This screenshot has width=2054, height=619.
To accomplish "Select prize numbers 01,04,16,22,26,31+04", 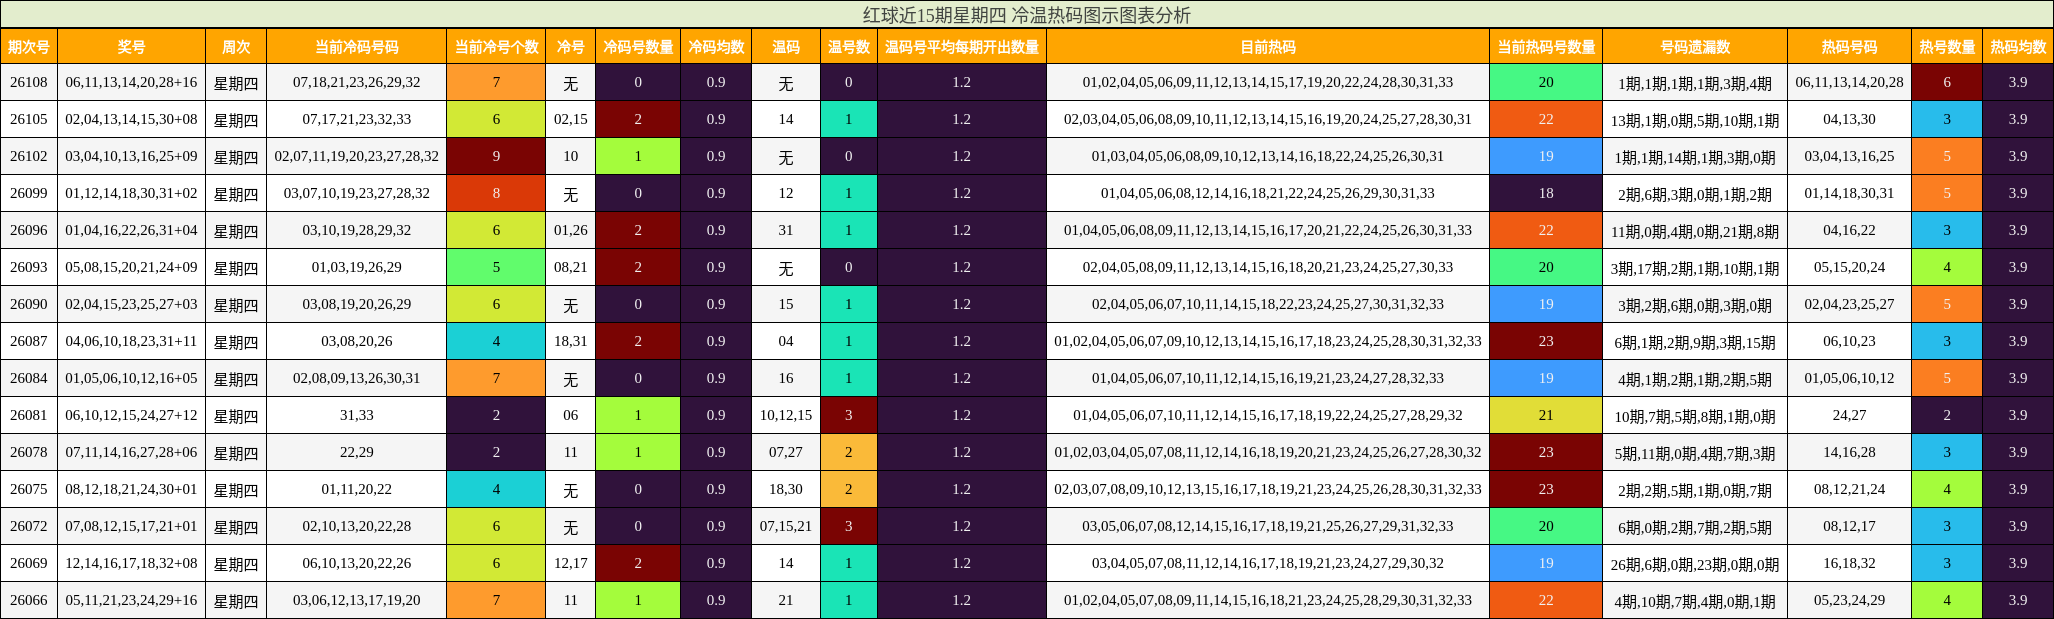I will pyautogui.click(x=132, y=230).
